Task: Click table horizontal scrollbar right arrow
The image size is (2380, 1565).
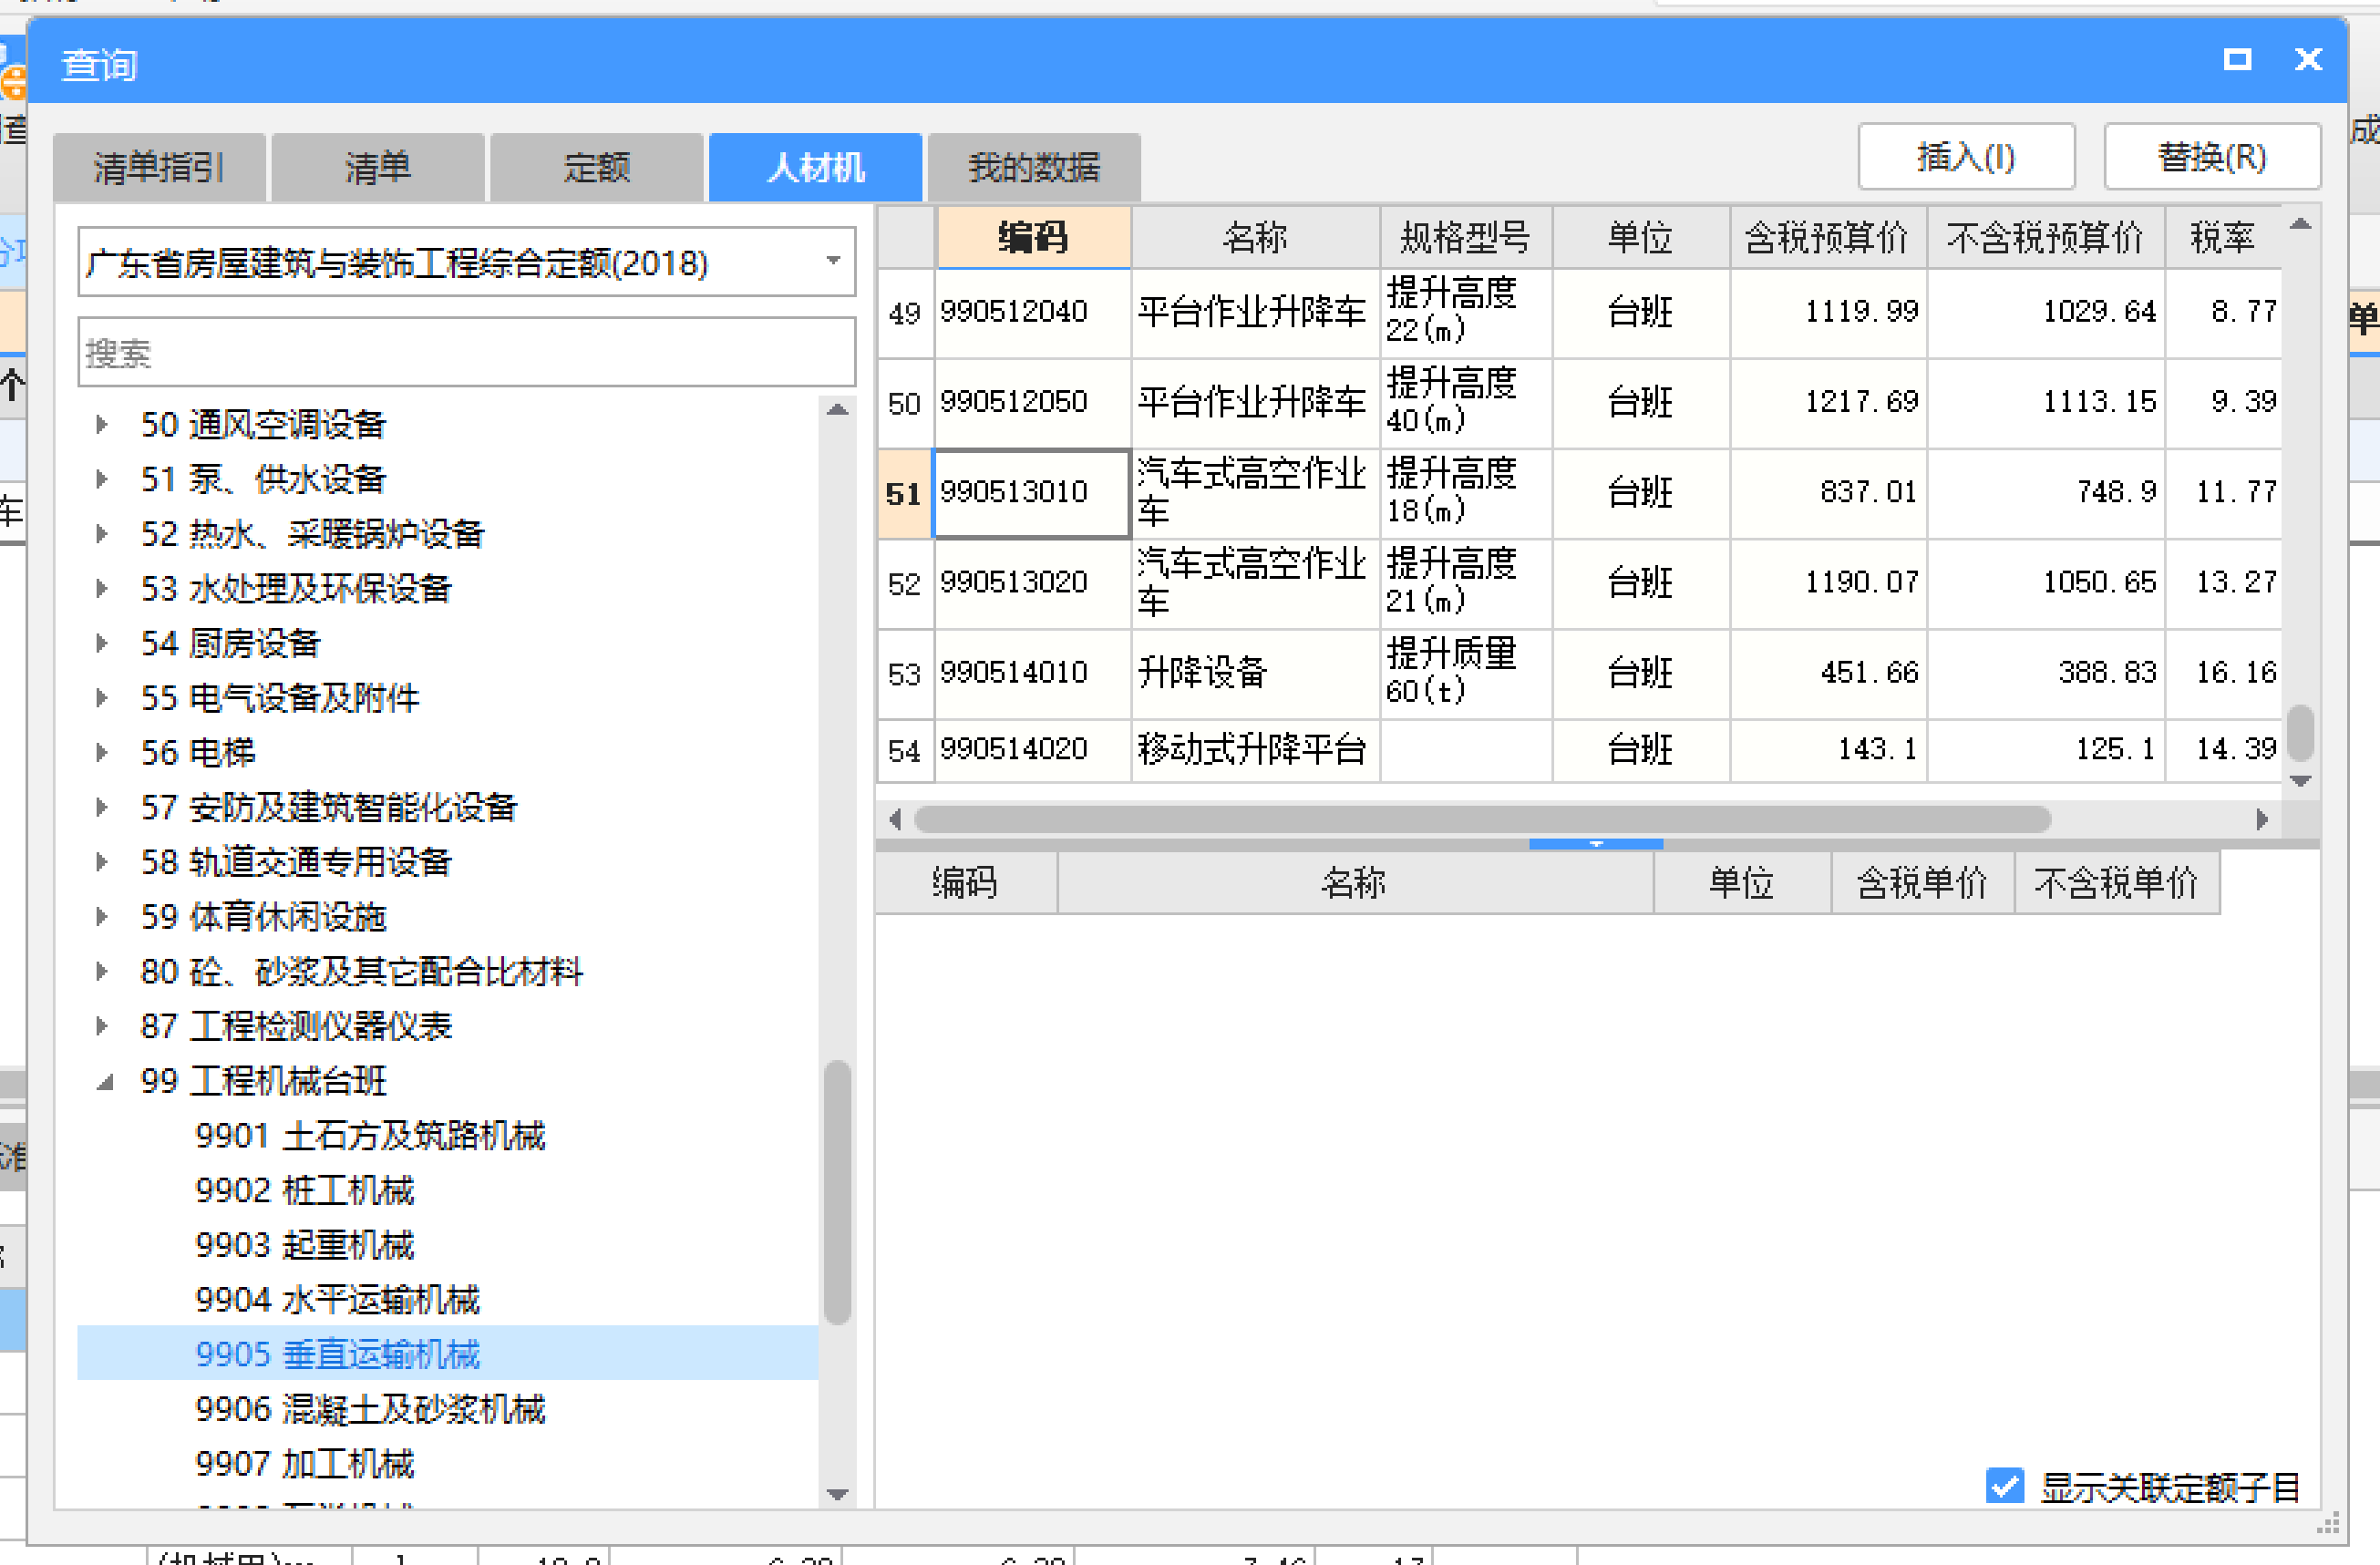Action: [x=2262, y=820]
